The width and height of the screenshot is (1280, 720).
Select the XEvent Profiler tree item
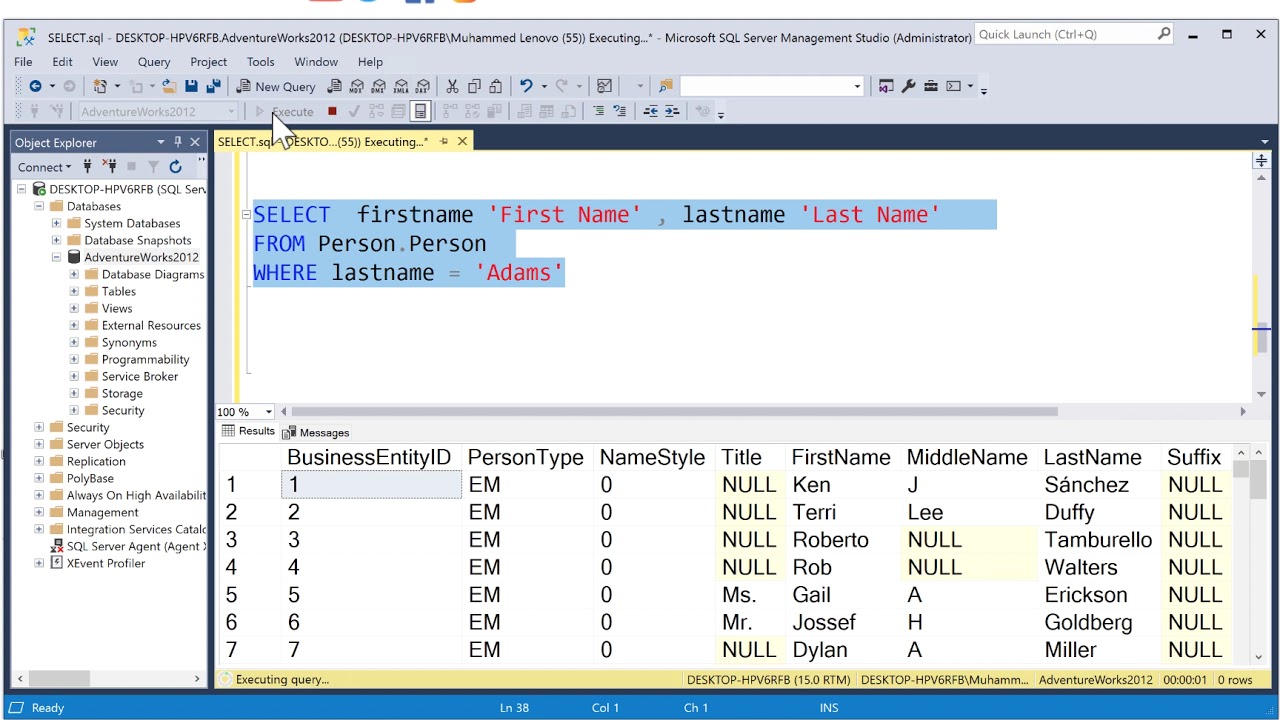(x=106, y=563)
